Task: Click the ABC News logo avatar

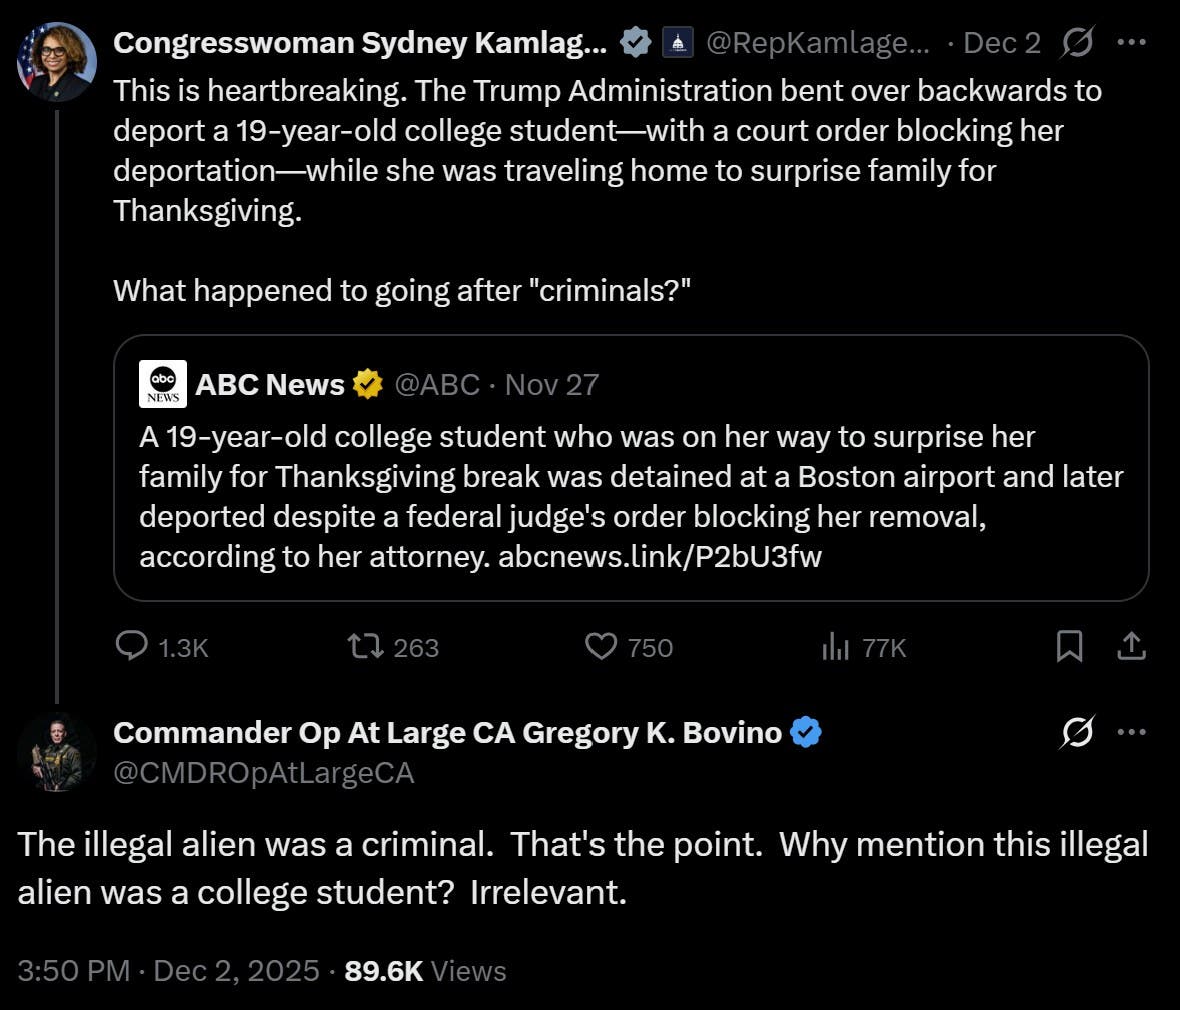Action: click(x=163, y=385)
